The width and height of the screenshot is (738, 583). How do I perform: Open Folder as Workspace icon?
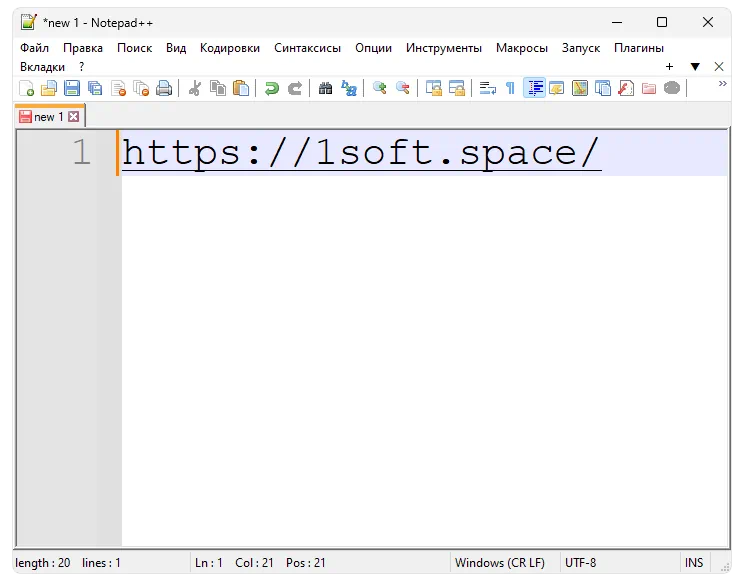coord(649,88)
